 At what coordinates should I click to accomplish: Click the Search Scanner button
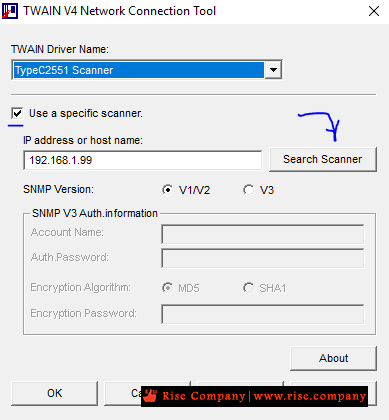click(323, 159)
